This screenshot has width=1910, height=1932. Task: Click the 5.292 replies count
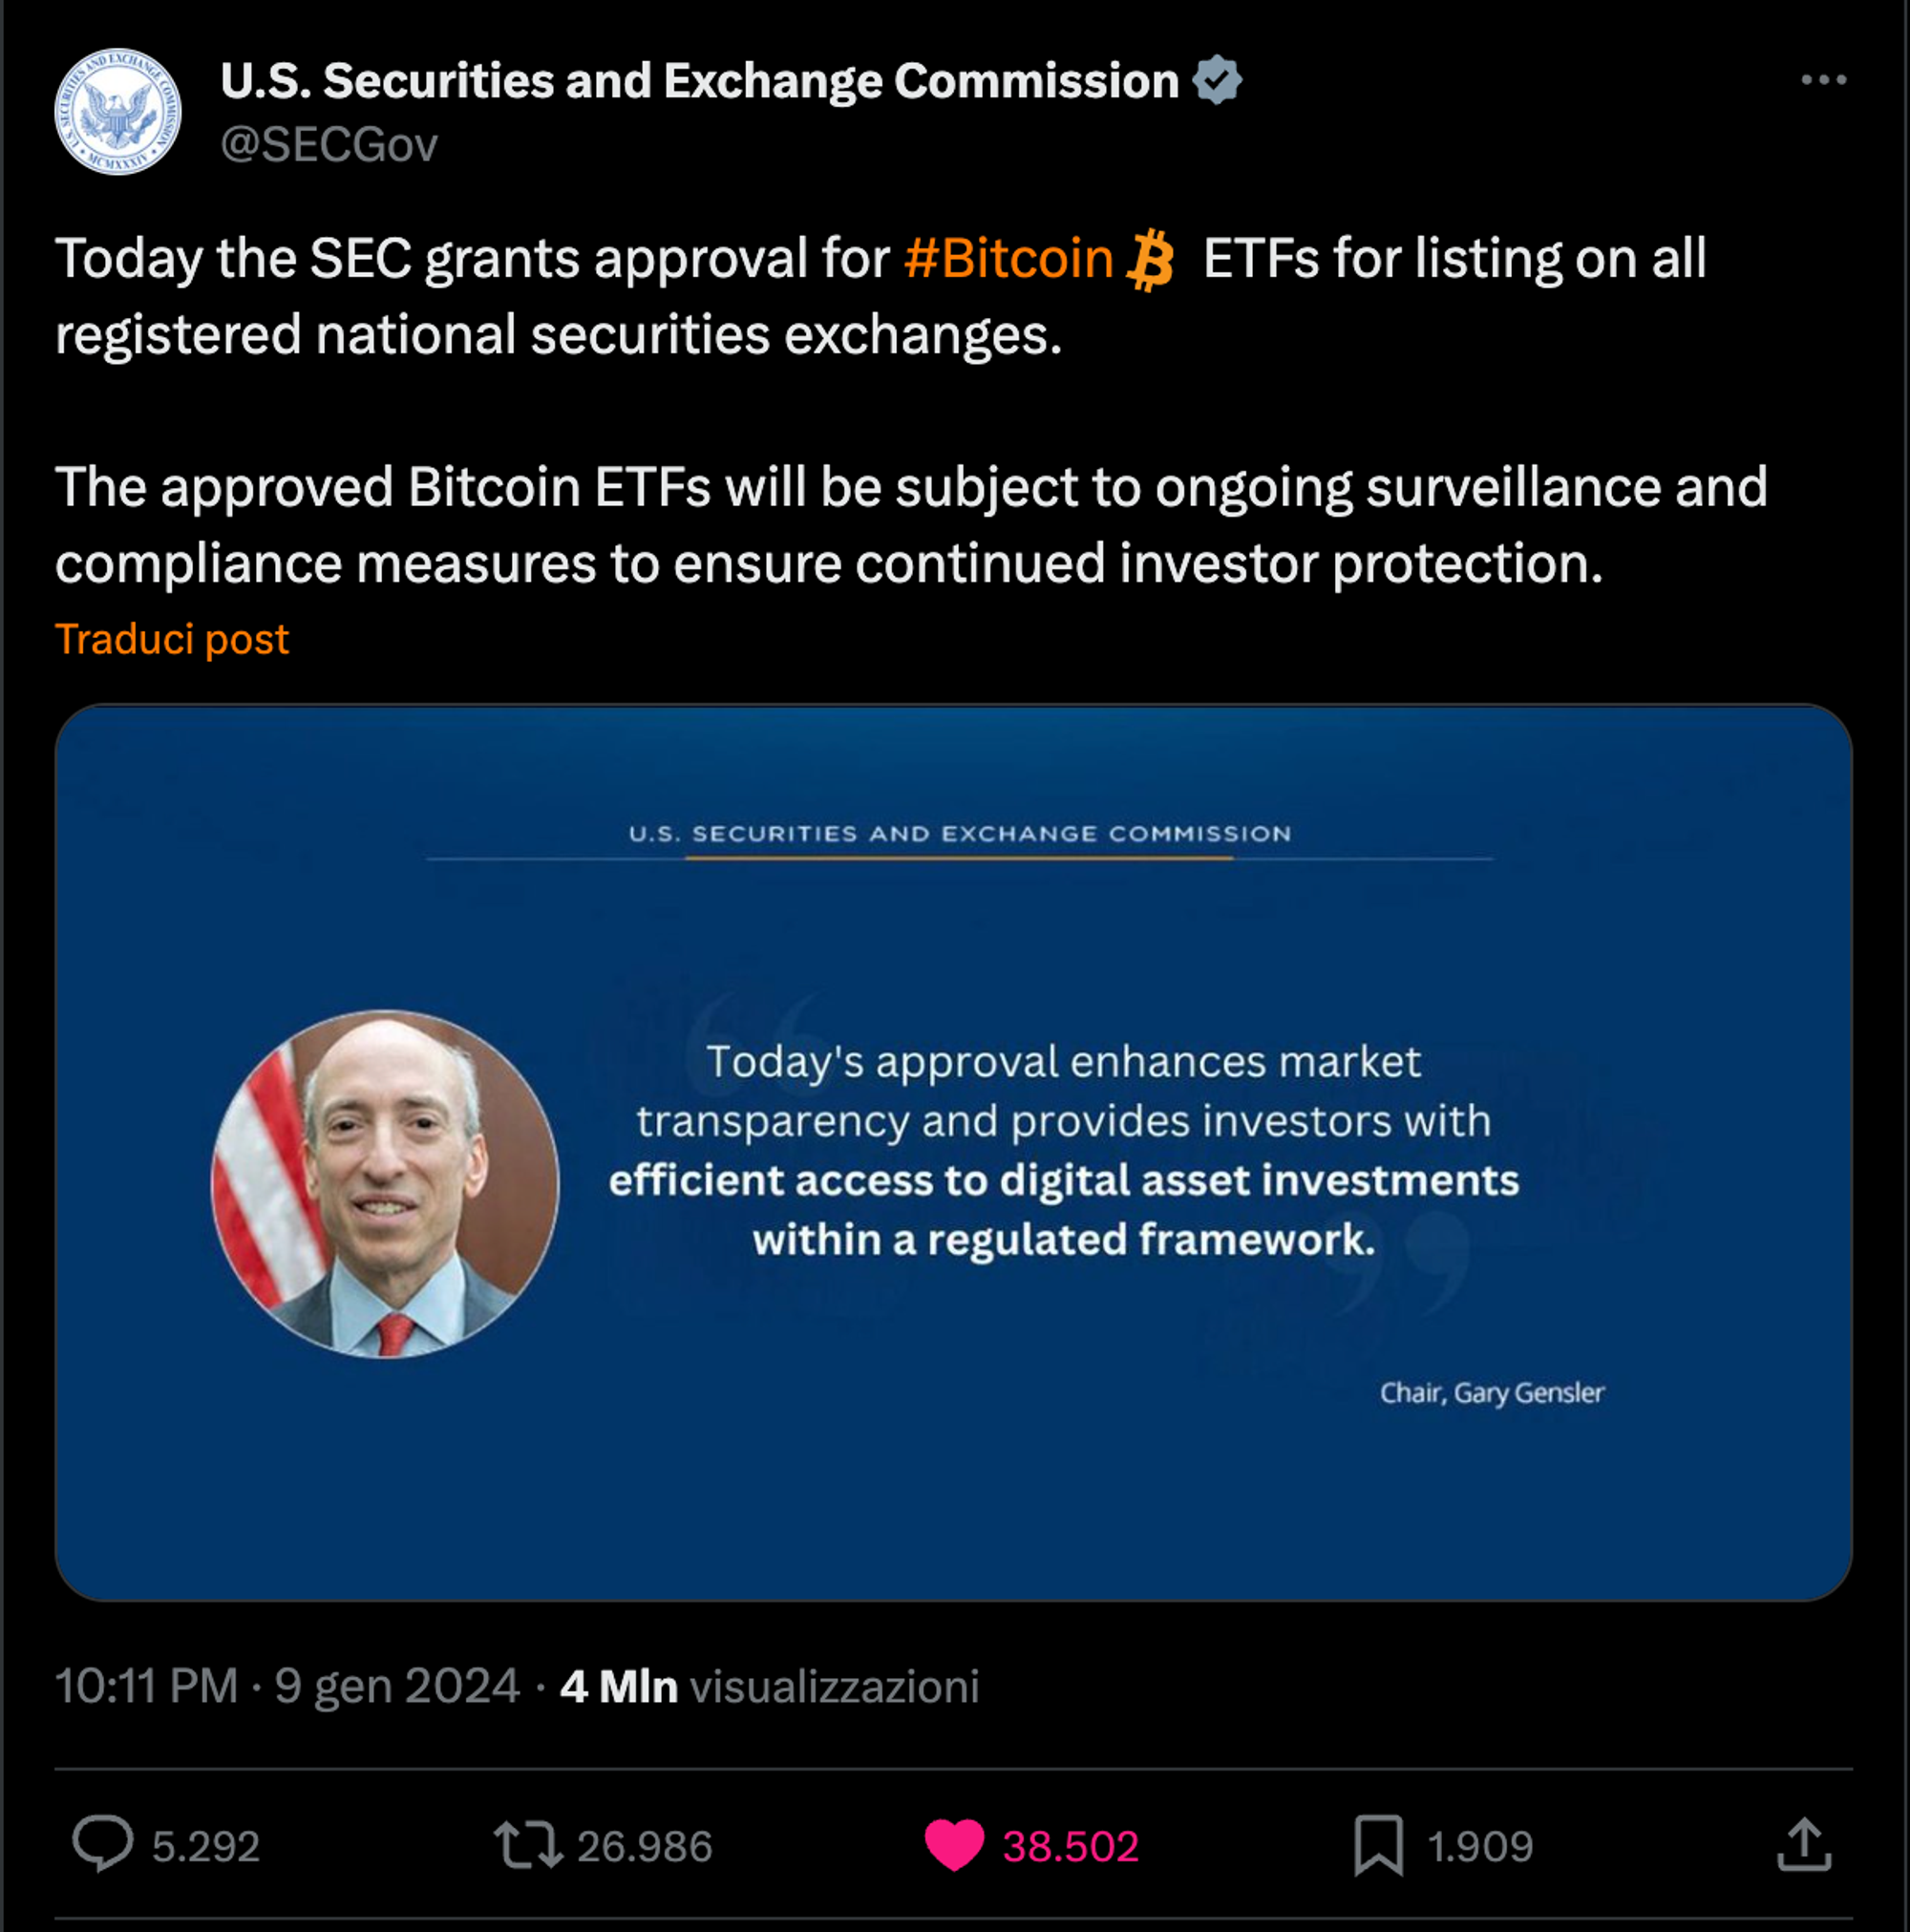[x=206, y=1846]
